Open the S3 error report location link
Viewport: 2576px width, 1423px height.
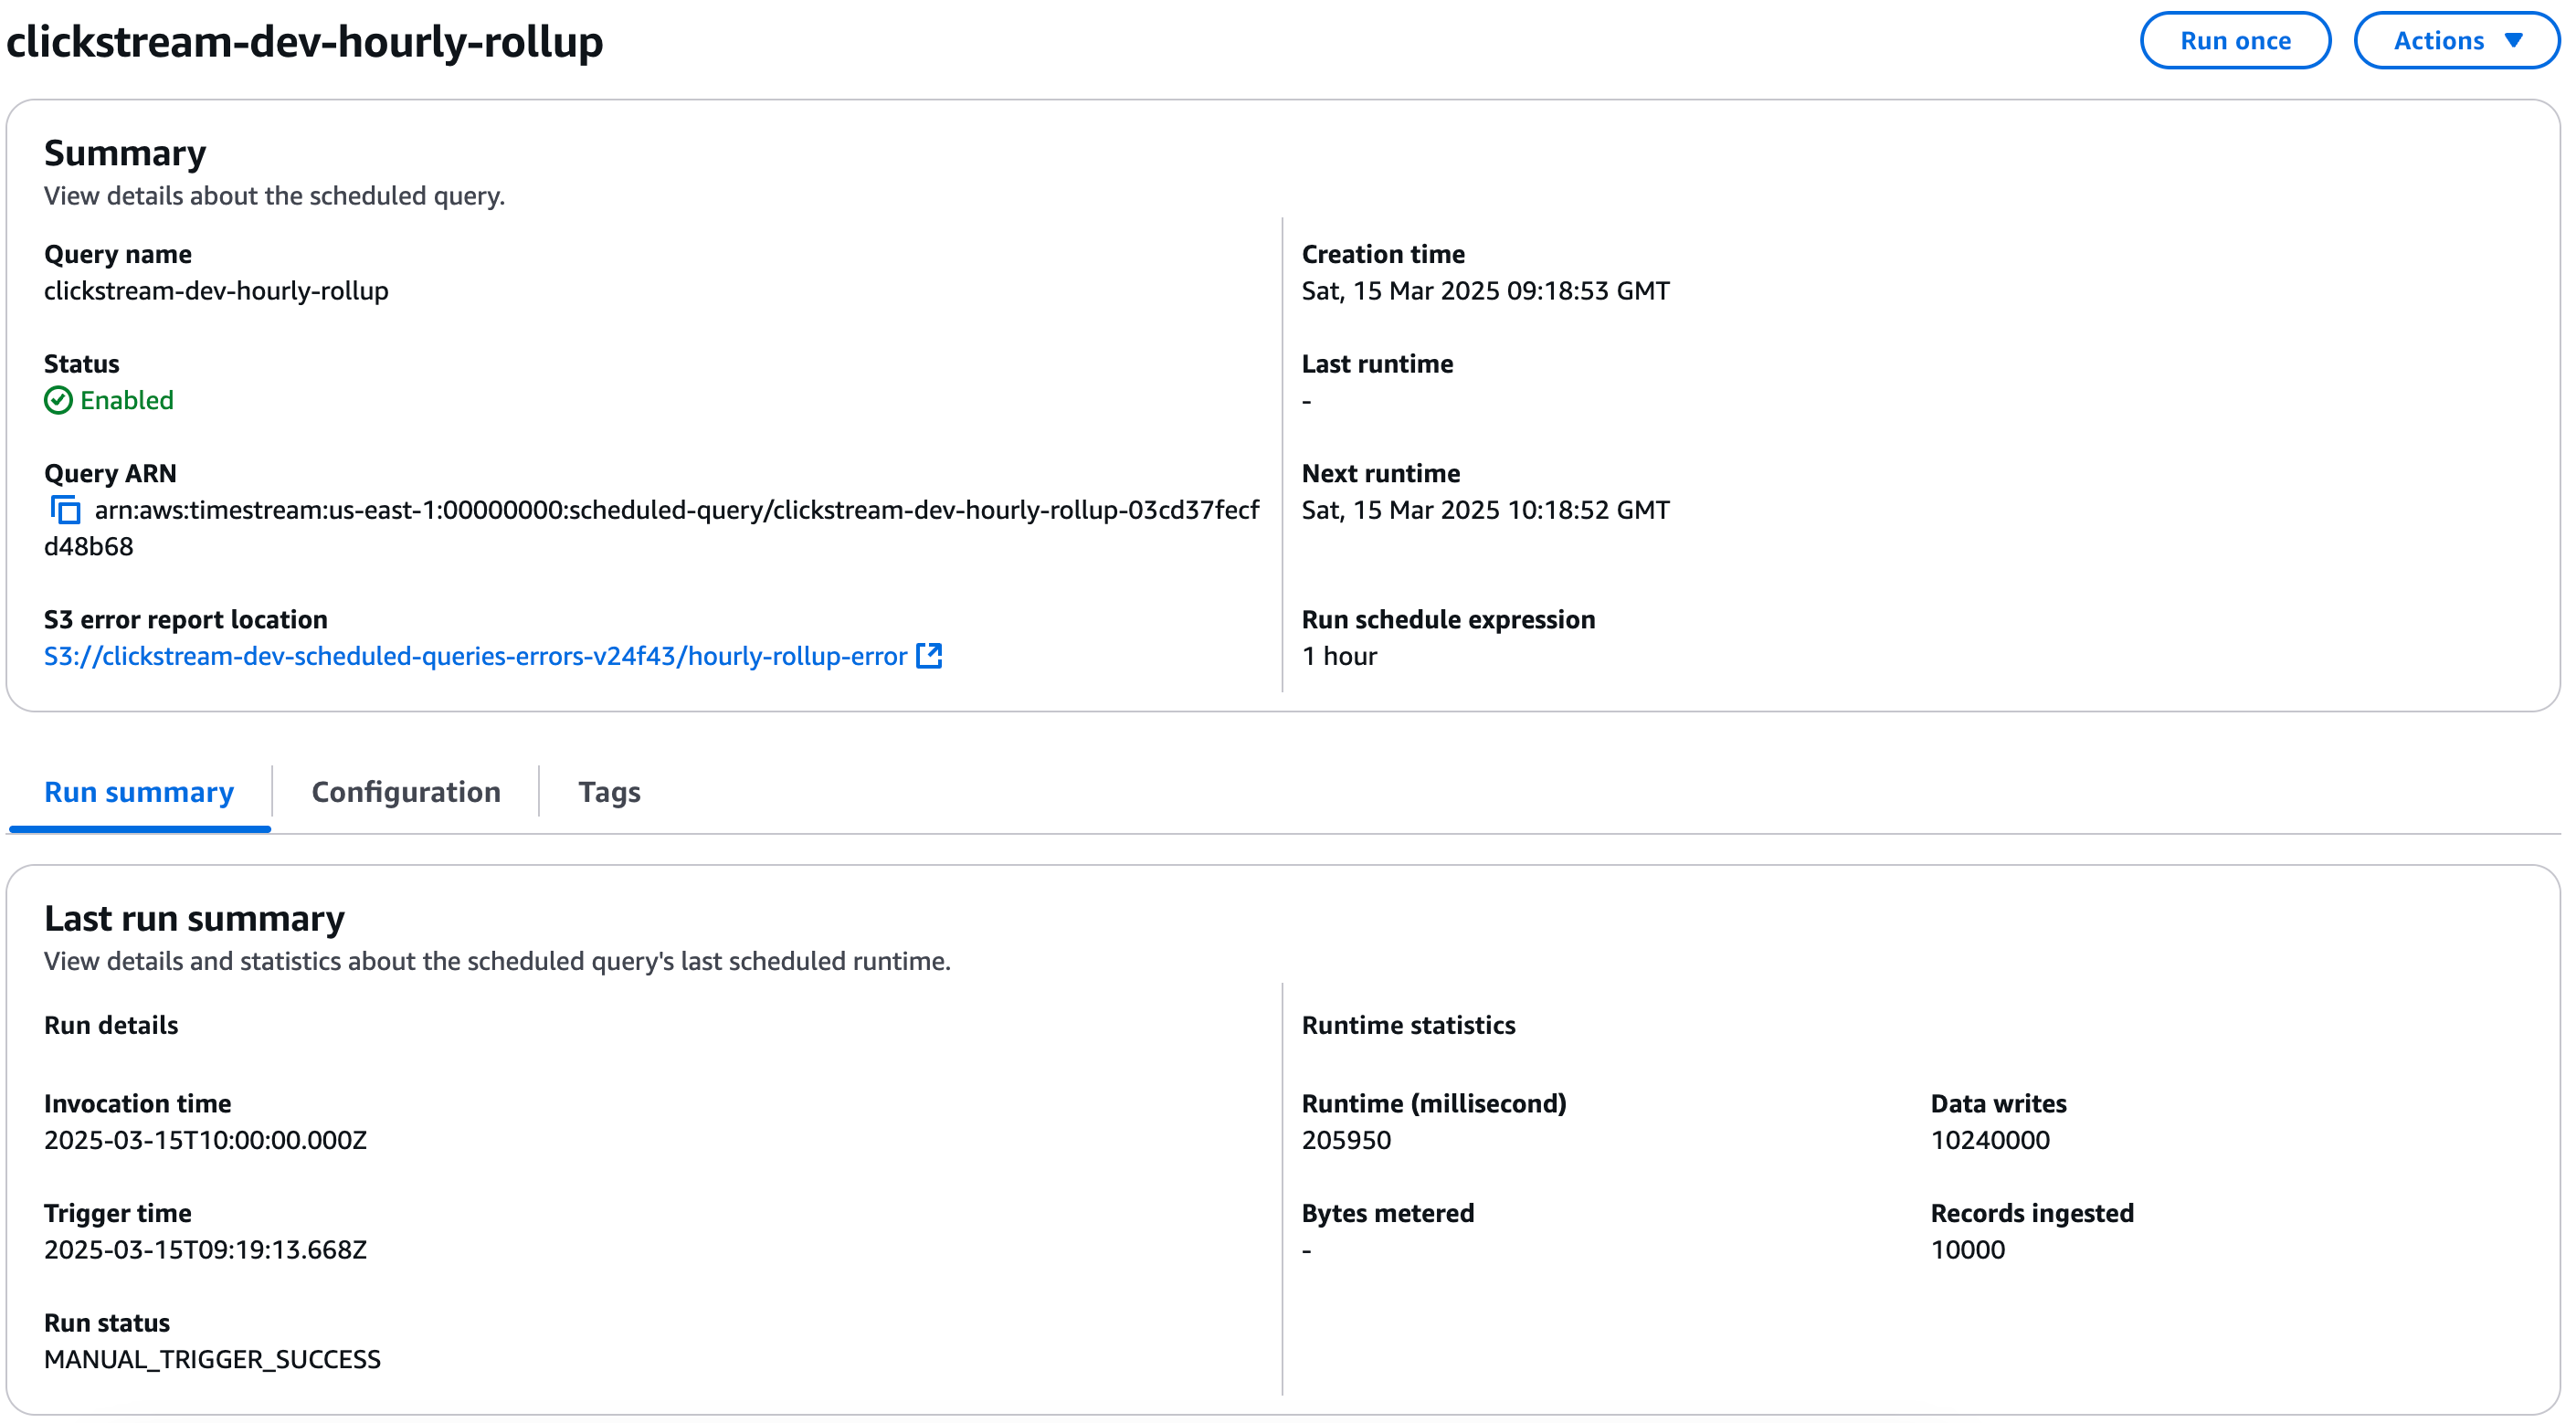[x=475, y=656]
